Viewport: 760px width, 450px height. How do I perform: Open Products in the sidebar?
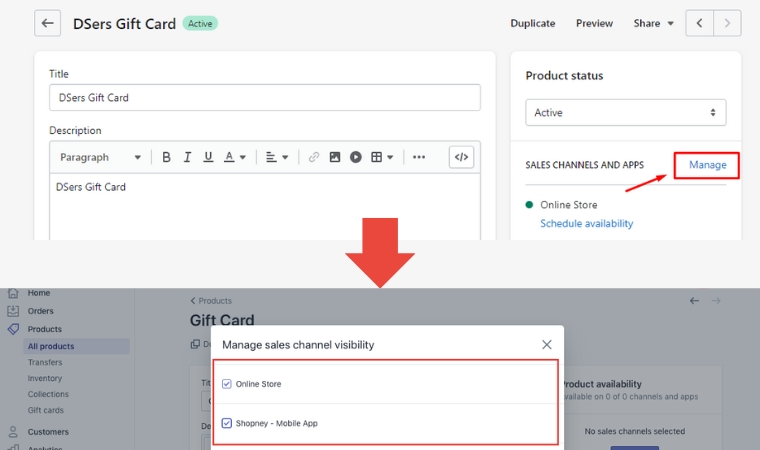(x=45, y=329)
